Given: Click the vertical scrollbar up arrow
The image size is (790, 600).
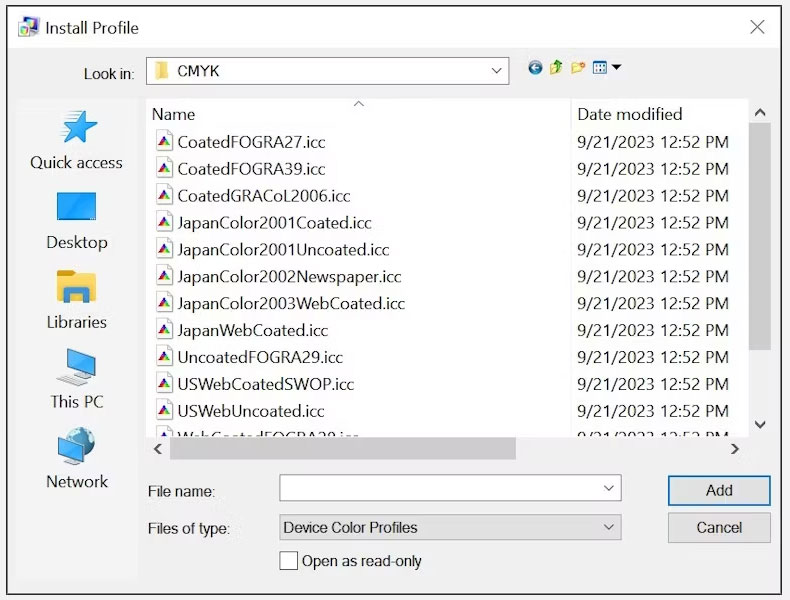Looking at the screenshot, I should click(x=760, y=113).
